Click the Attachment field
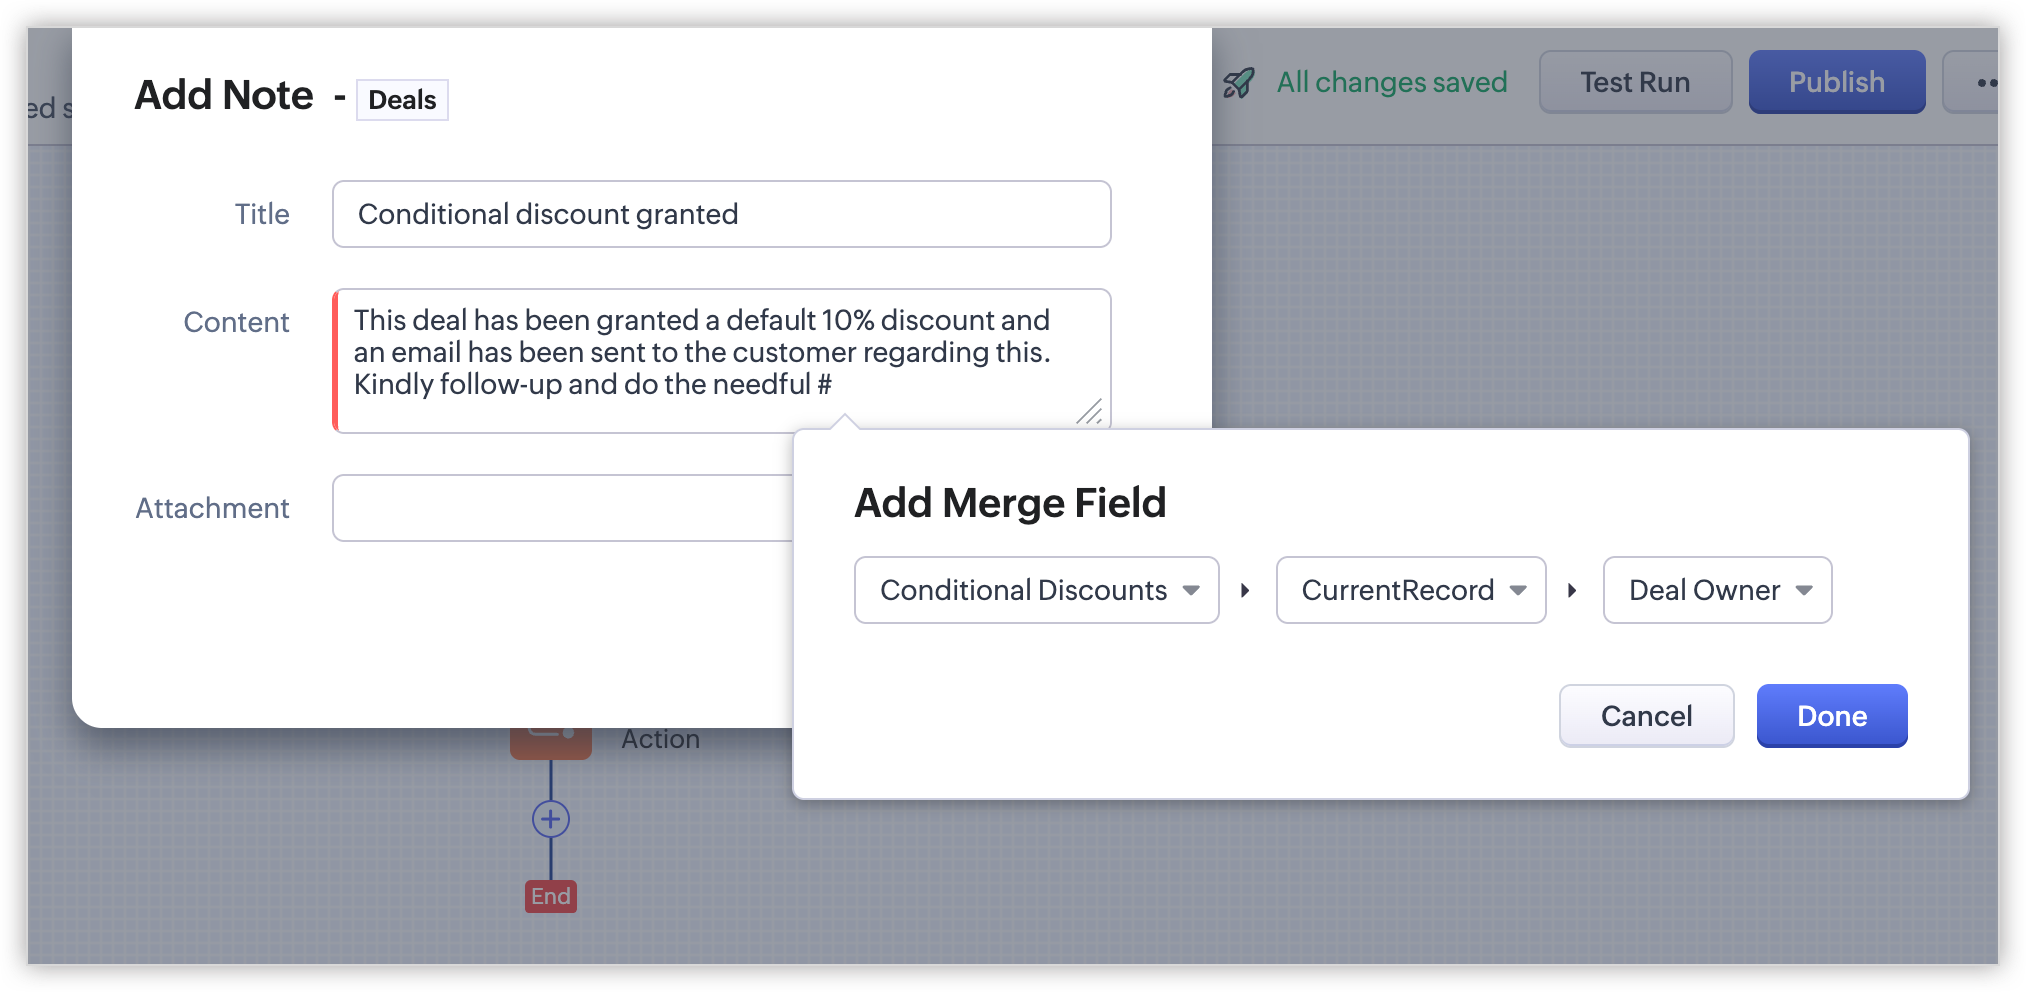Screen dimensions: 2026x992 pyautogui.click(x=562, y=508)
